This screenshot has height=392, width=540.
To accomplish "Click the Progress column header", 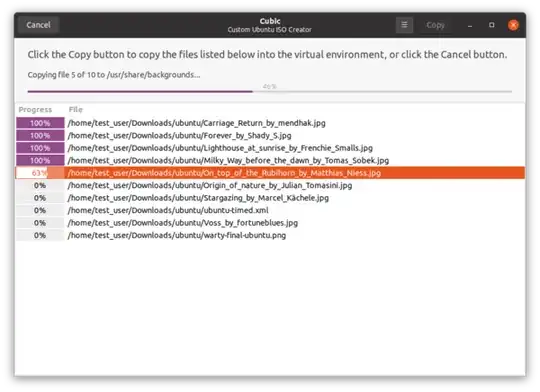I will pos(35,110).
